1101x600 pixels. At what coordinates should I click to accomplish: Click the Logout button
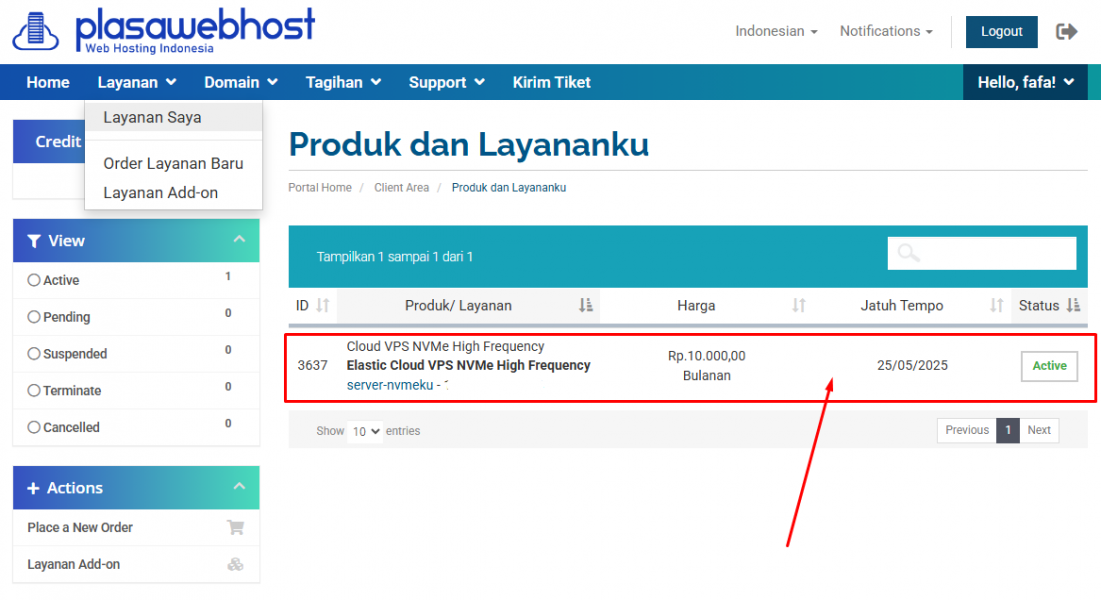click(1001, 32)
